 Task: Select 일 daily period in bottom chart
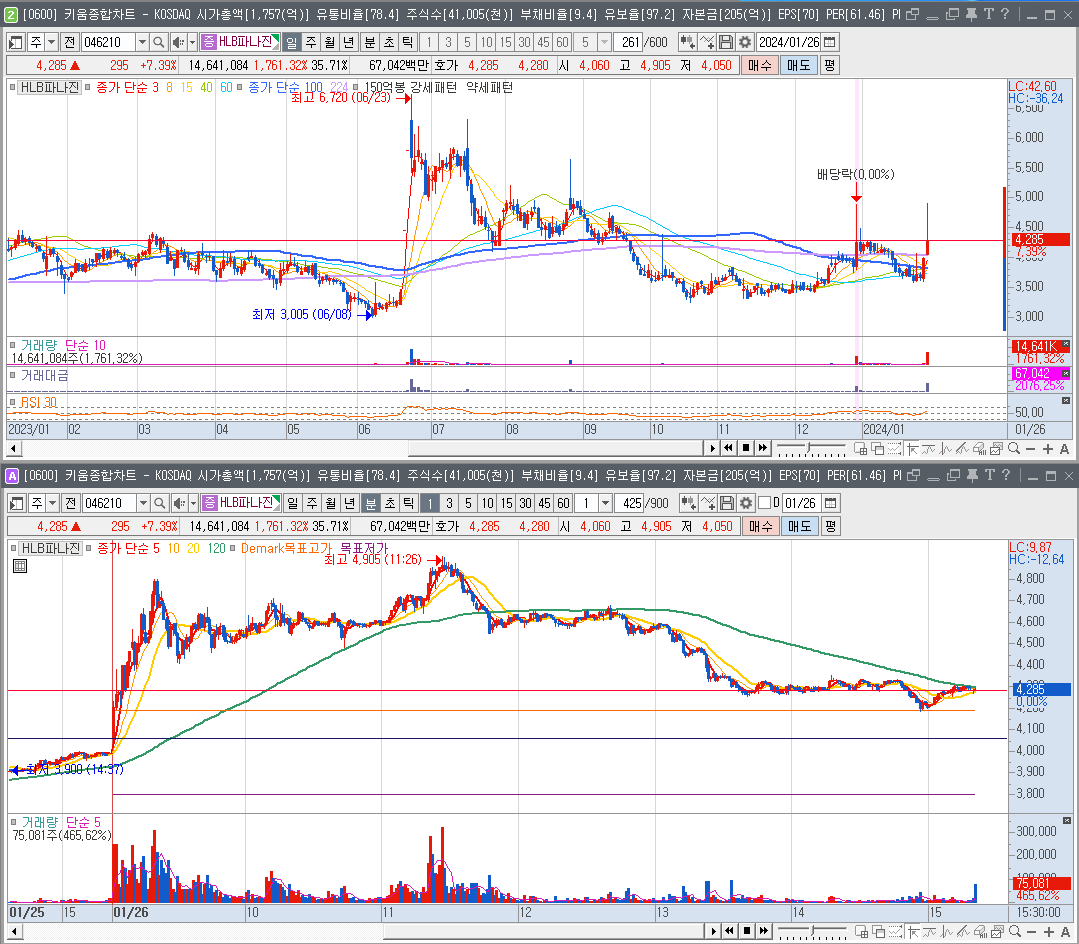292,504
